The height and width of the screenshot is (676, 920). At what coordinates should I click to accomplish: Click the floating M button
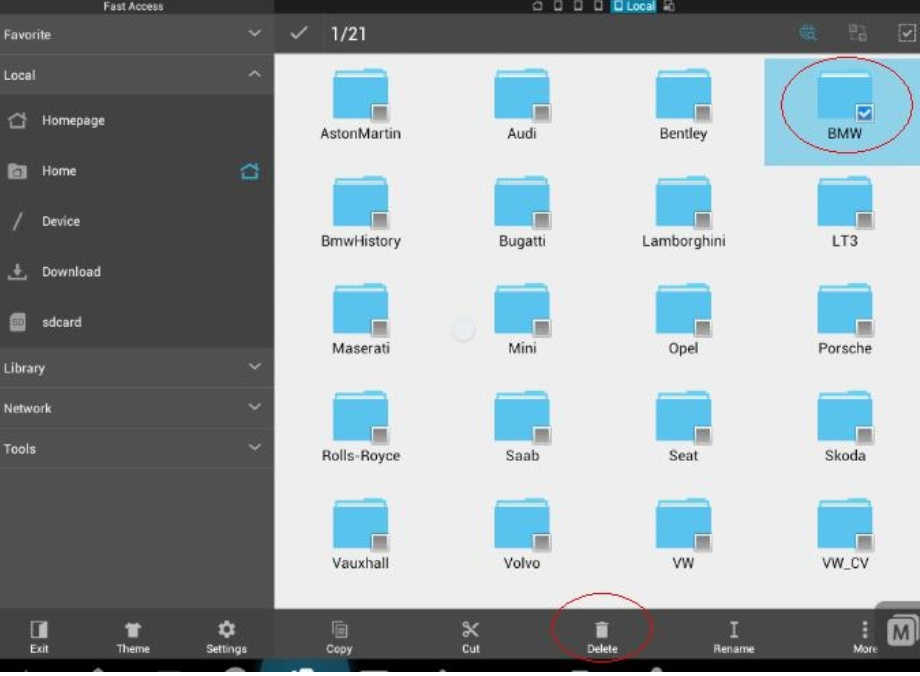coord(901,631)
